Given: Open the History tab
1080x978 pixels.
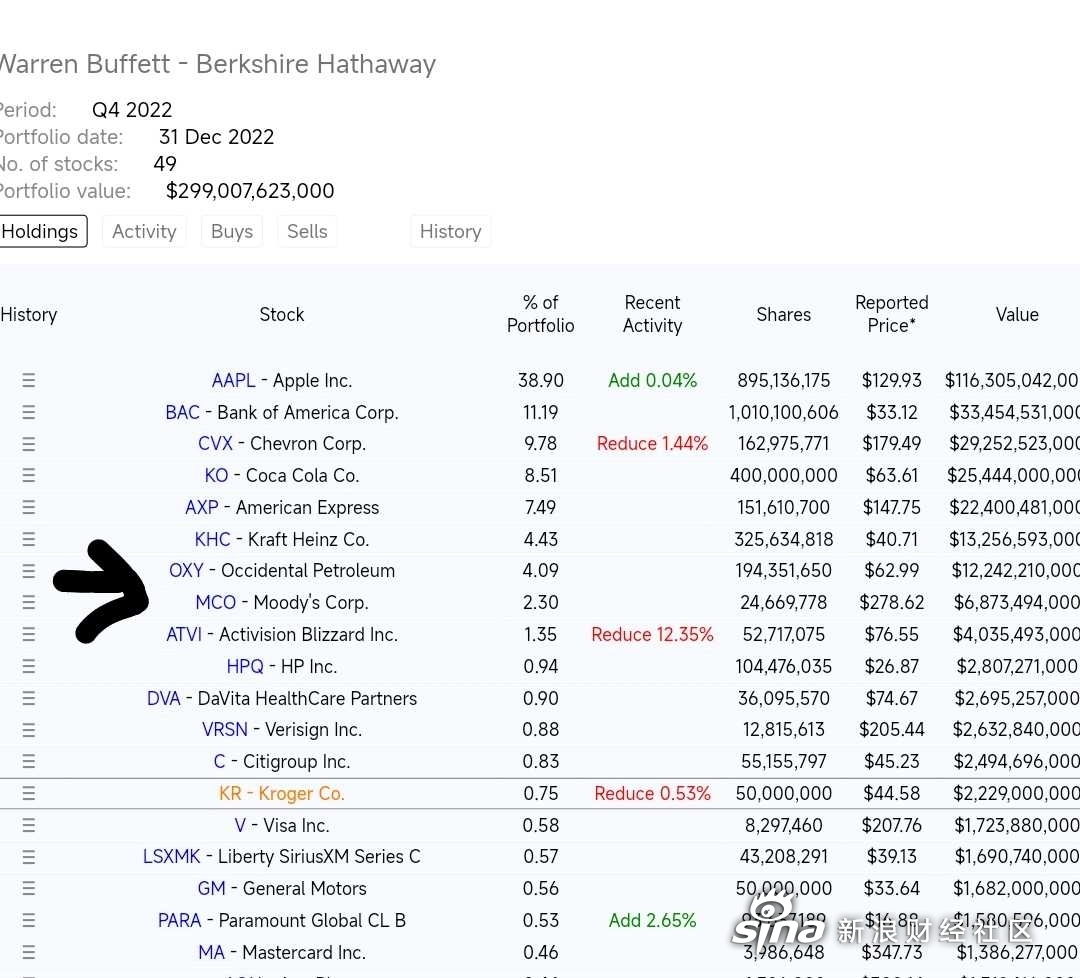Looking at the screenshot, I should tap(450, 231).
